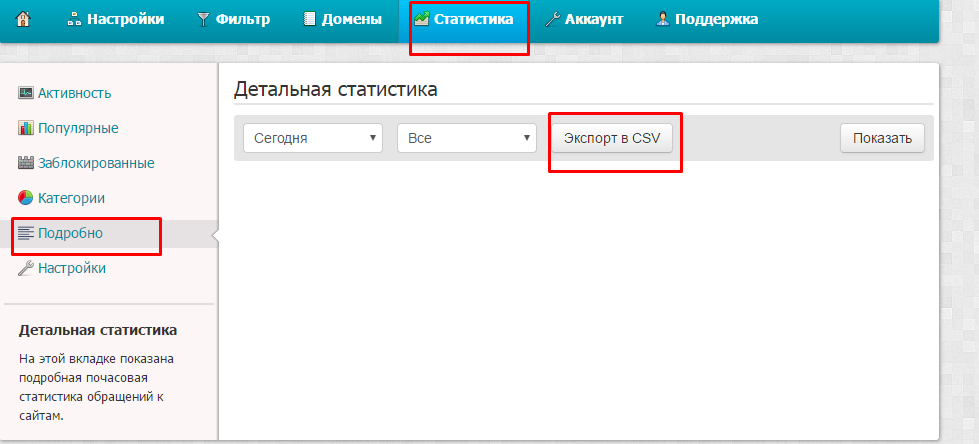Screen dimensions: 979x444
Task: Click the funnel icon beside Фильтр
Action: 204,20
